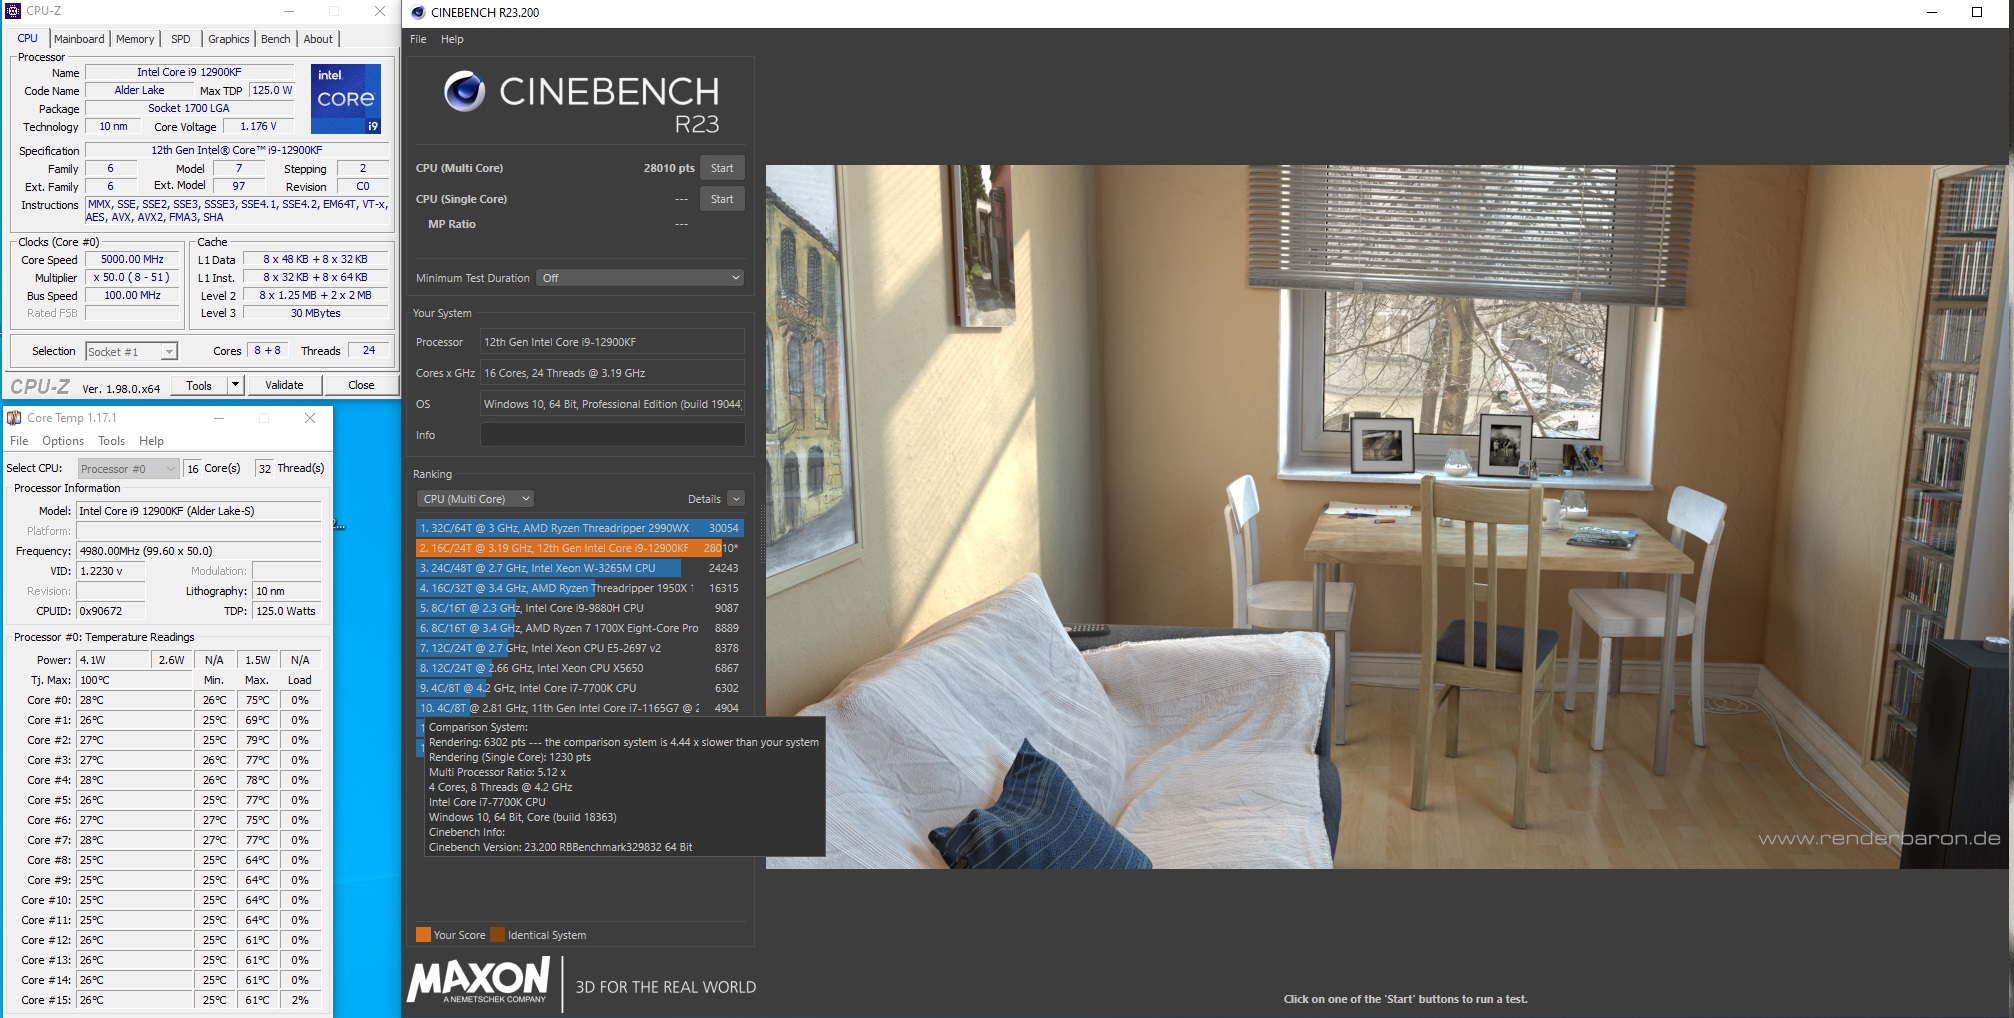Click the Model field in Core Temp

pos(198,511)
